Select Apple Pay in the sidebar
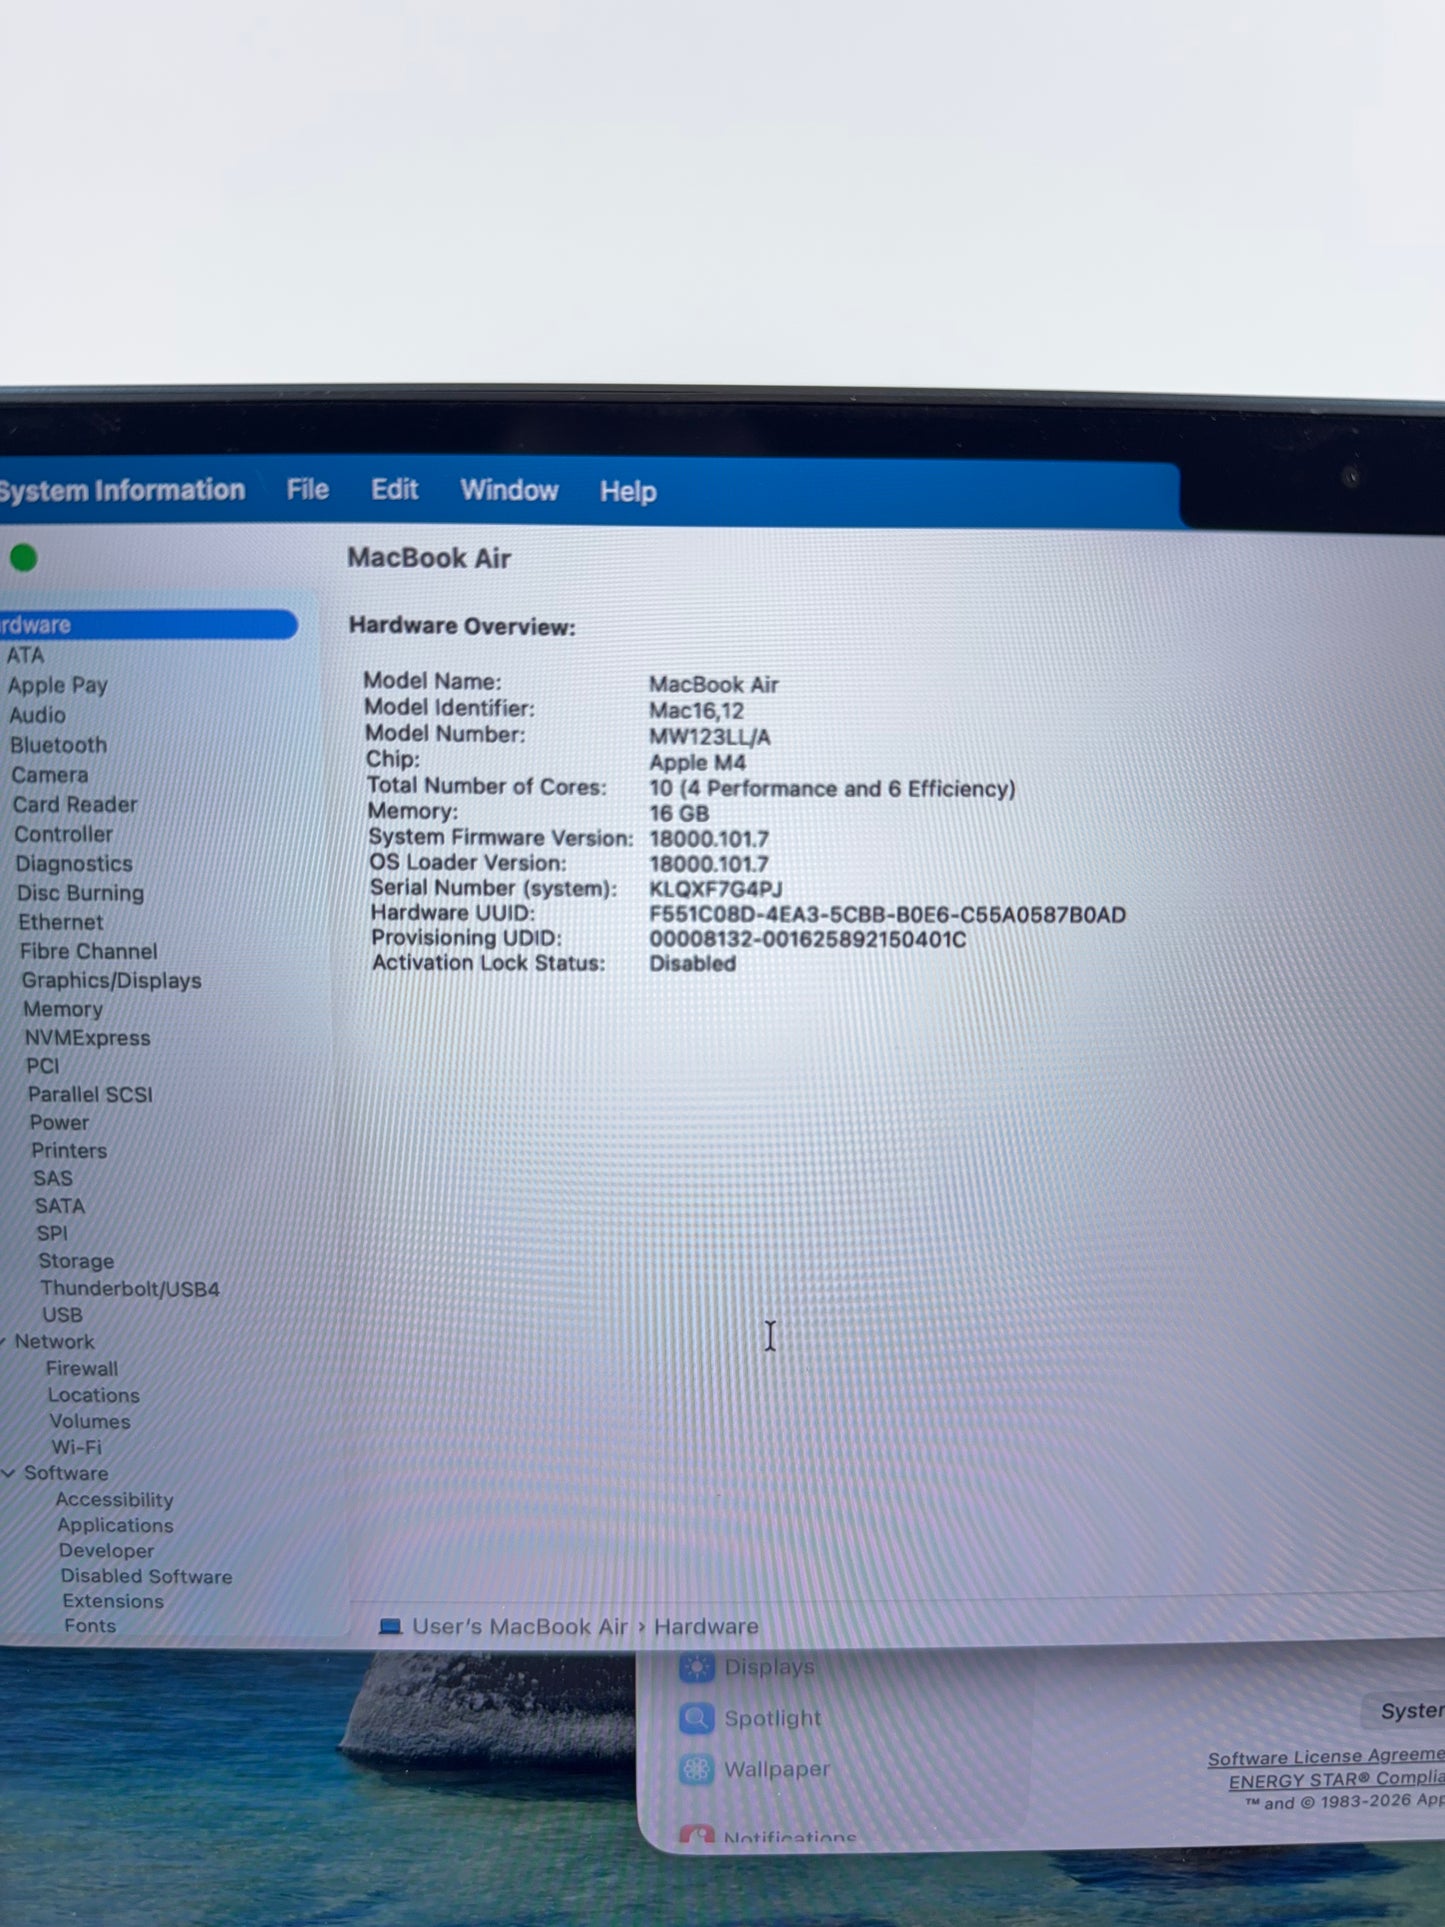 (x=57, y=685)
